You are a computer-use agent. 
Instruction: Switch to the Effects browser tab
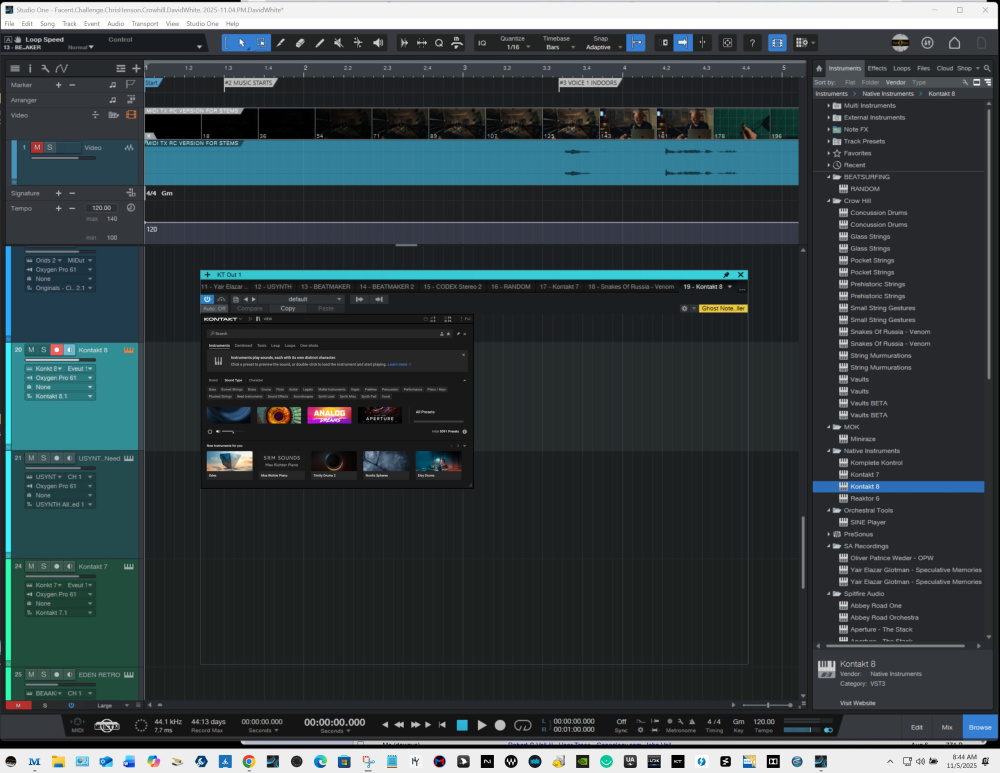(877, 68)
